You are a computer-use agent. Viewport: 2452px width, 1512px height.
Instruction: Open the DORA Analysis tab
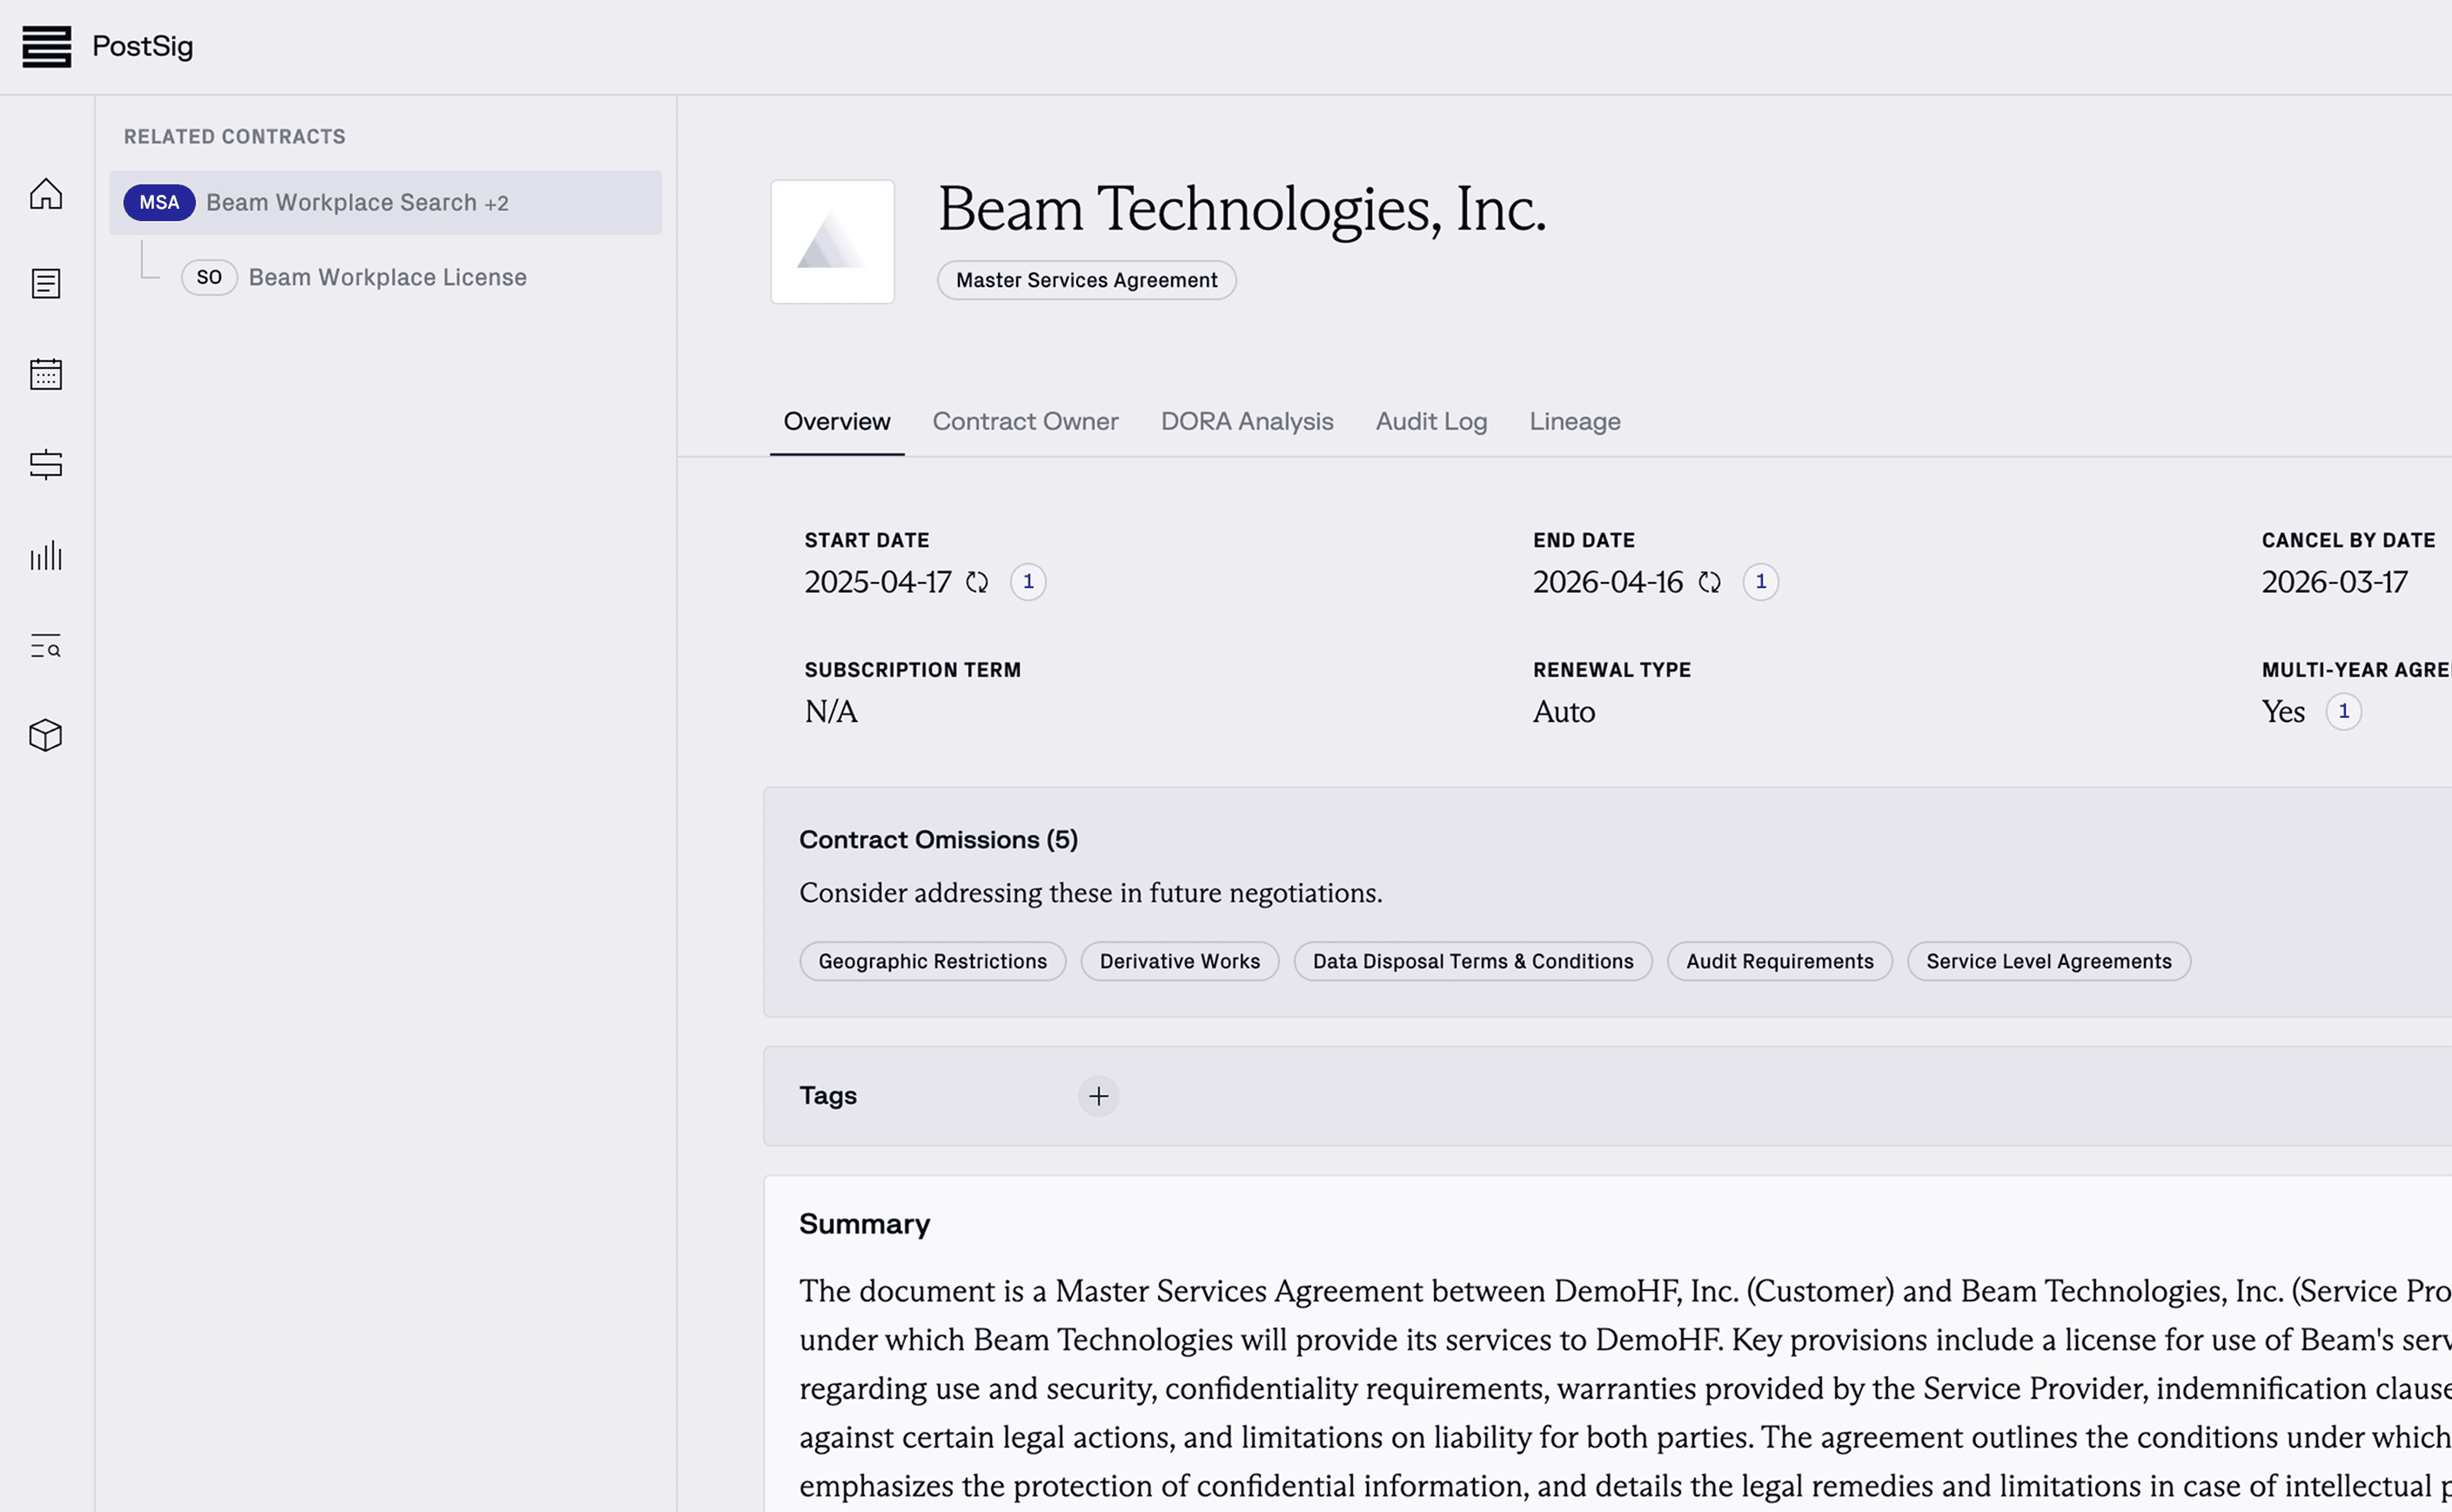point(1246,422)
